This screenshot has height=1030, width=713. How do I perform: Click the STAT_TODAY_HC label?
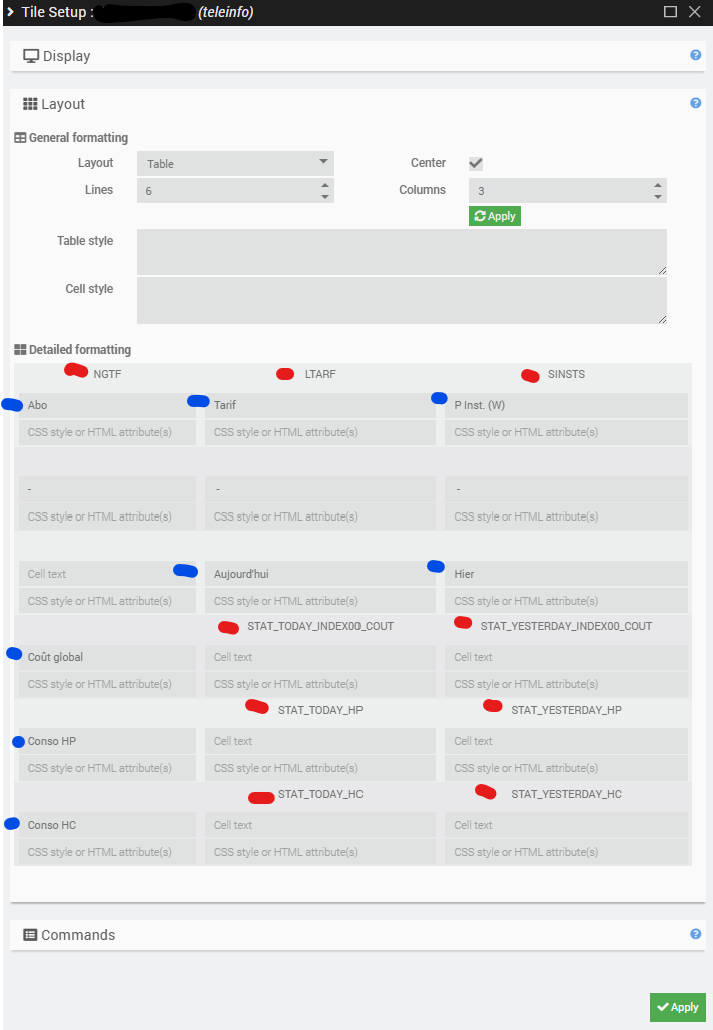click(x=321, y=794)
